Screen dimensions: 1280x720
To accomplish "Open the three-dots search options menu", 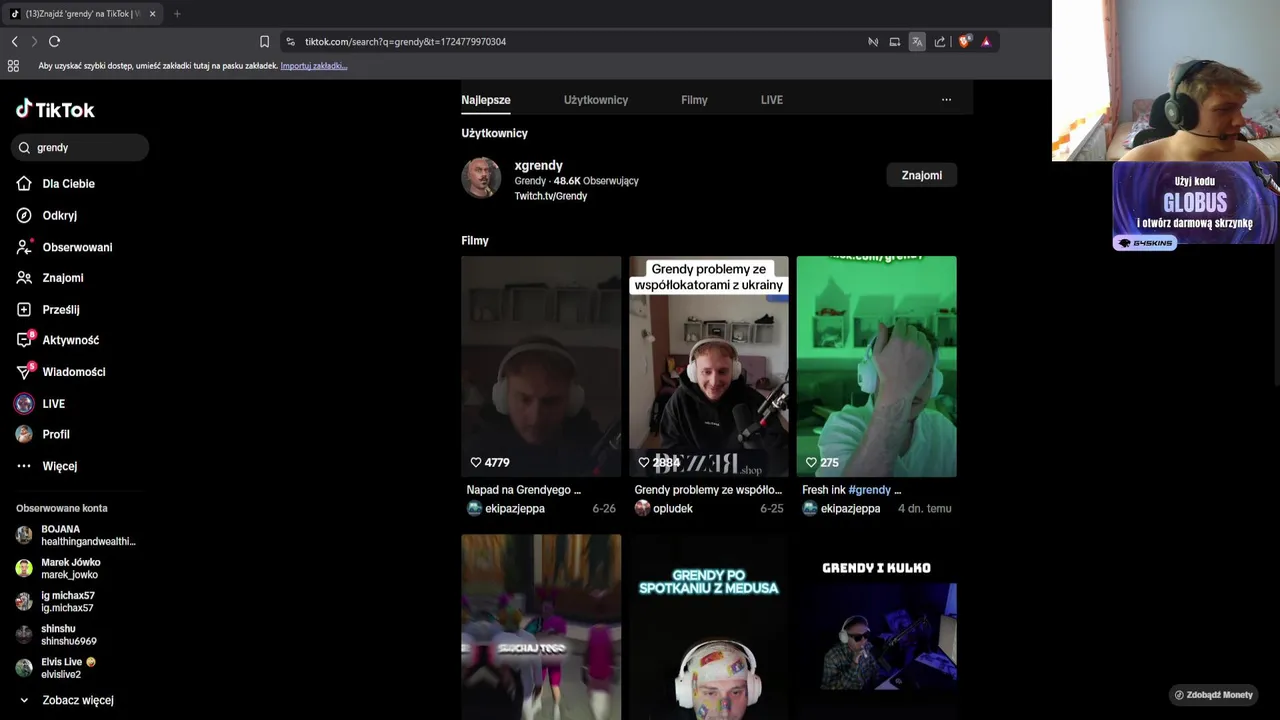I will tap(946, 99).
